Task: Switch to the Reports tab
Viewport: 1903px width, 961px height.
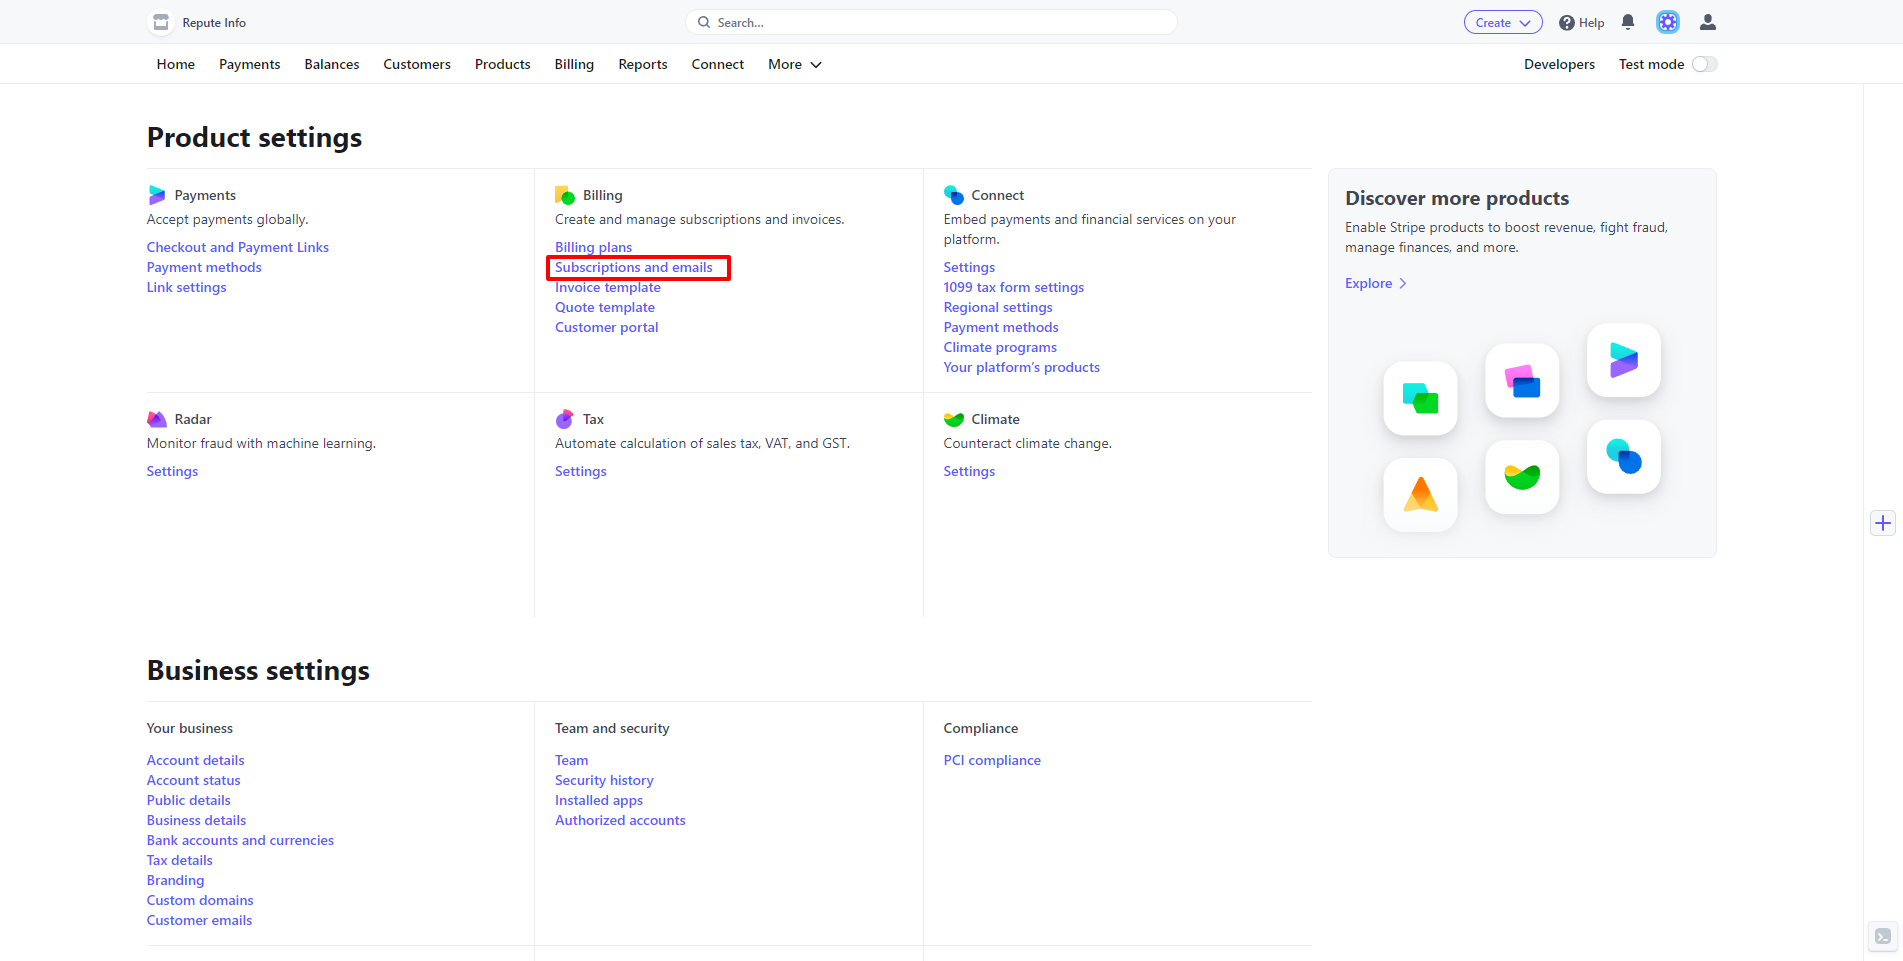Action: (642, 64)
